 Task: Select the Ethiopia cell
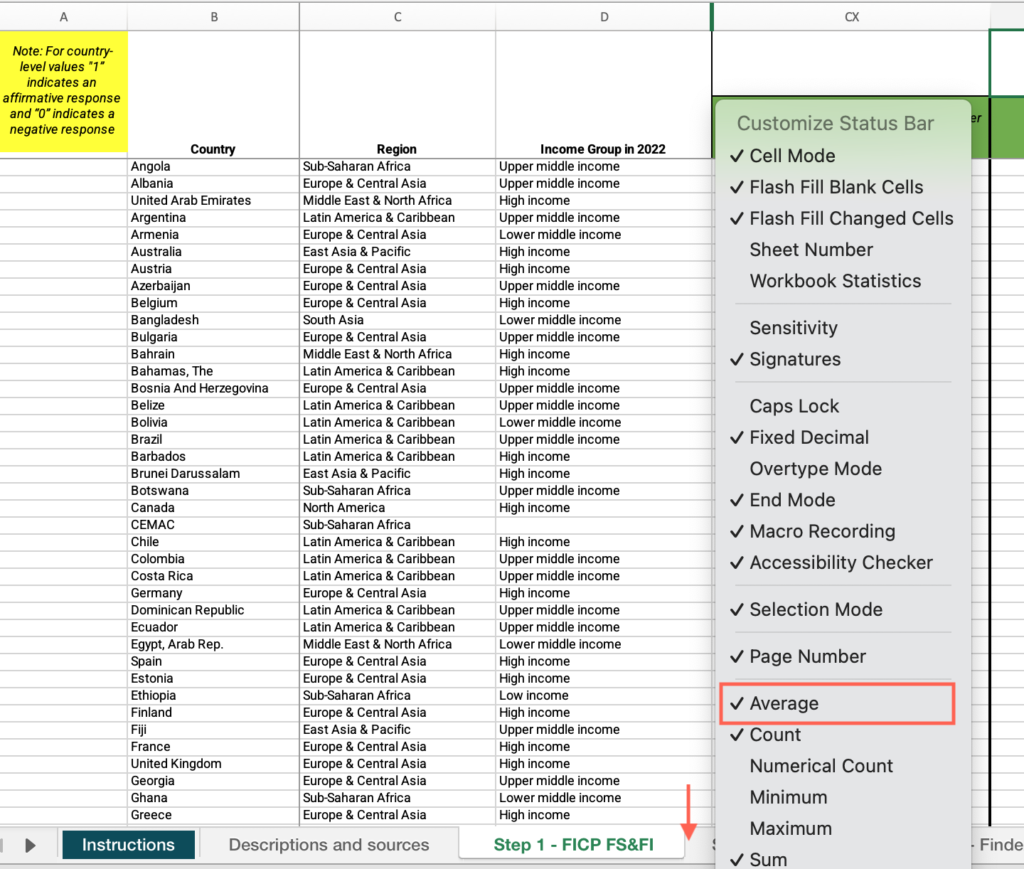click(x=214, y=695)
